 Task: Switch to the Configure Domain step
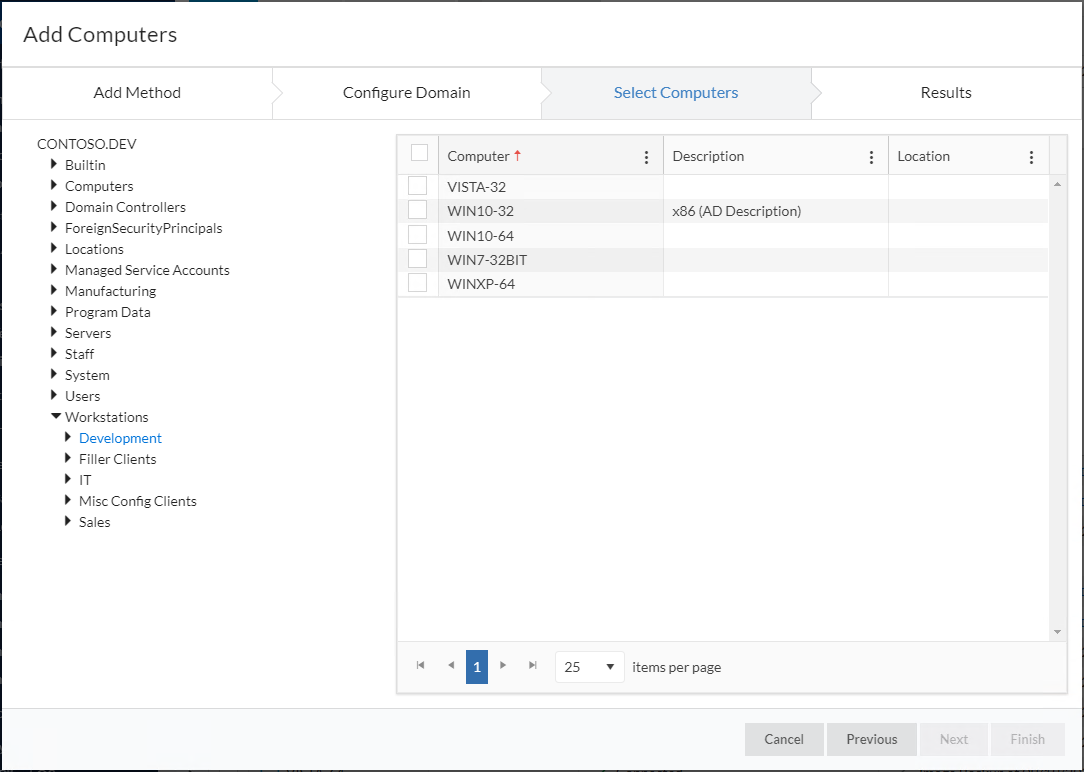tap(406, 93)
